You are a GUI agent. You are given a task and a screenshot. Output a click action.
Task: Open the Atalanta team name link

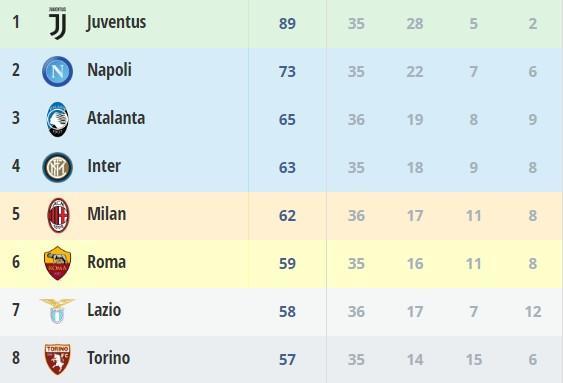(116, 118)
